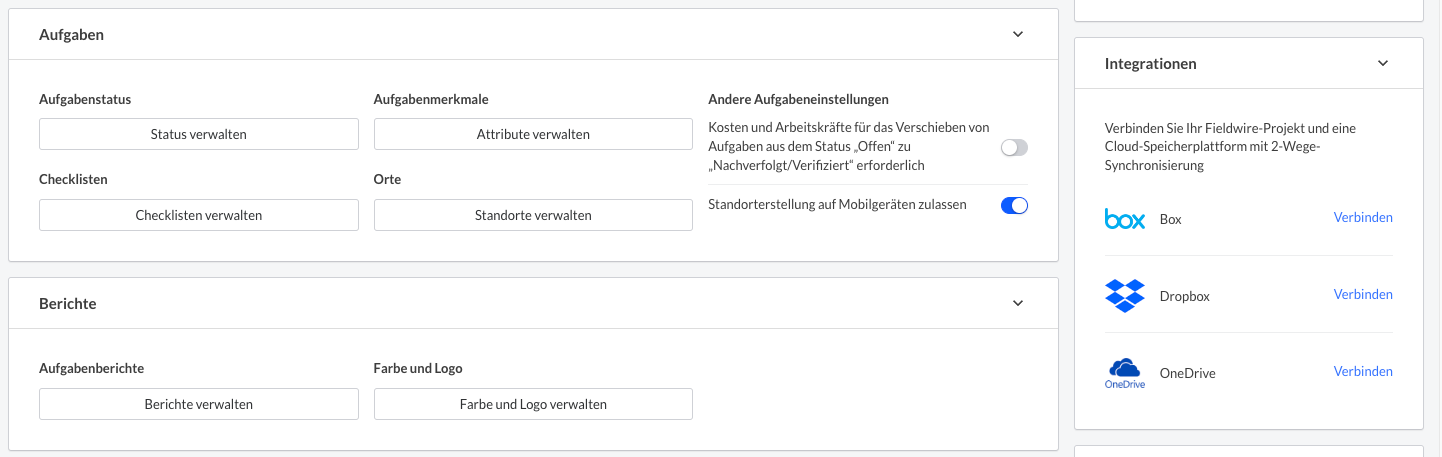The height and width of the screenshot is (457, 1442).
Task: Click the Orte label
Action: coord(387,179)
